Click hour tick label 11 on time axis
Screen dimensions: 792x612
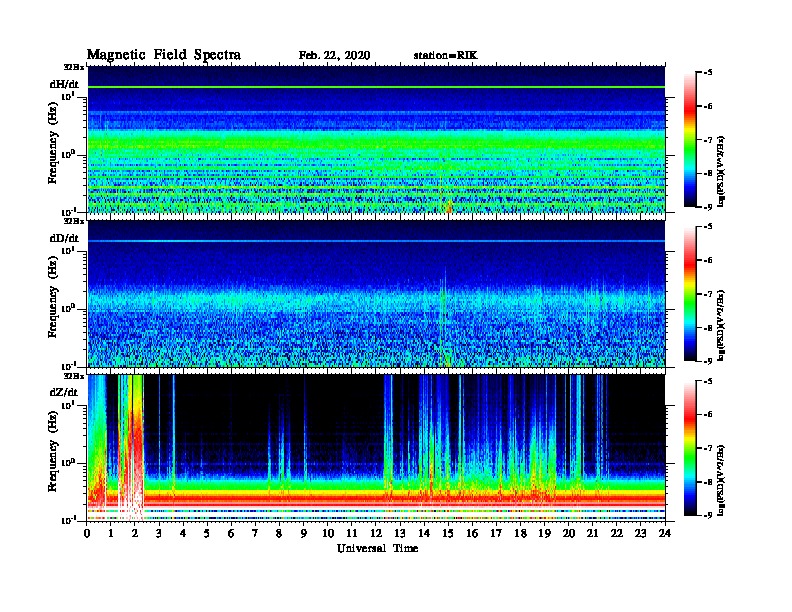pos(352,534)
